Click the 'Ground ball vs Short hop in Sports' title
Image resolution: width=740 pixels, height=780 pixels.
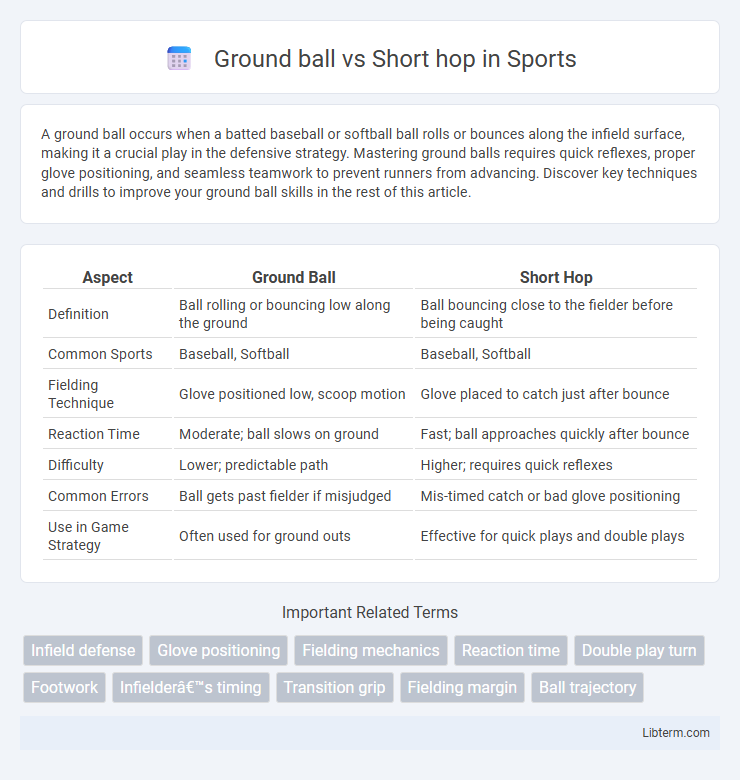click(395, 59)
